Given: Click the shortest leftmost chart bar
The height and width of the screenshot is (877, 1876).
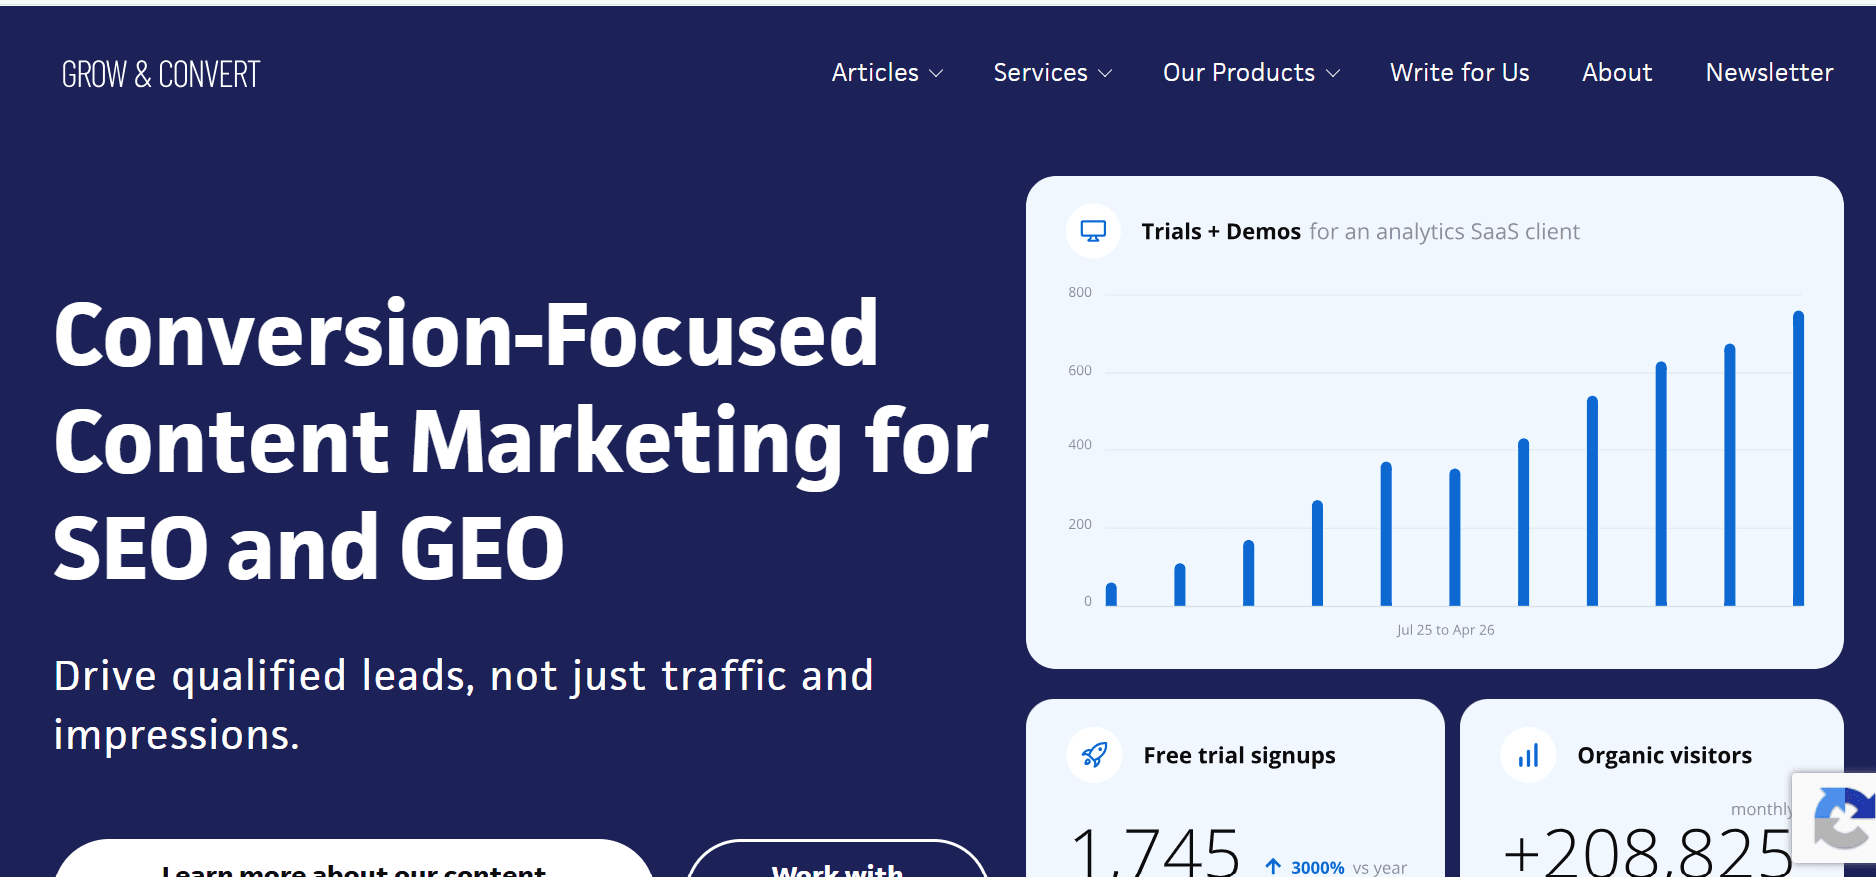Looking at the screenshot, I should click(x=1111, y=594).
